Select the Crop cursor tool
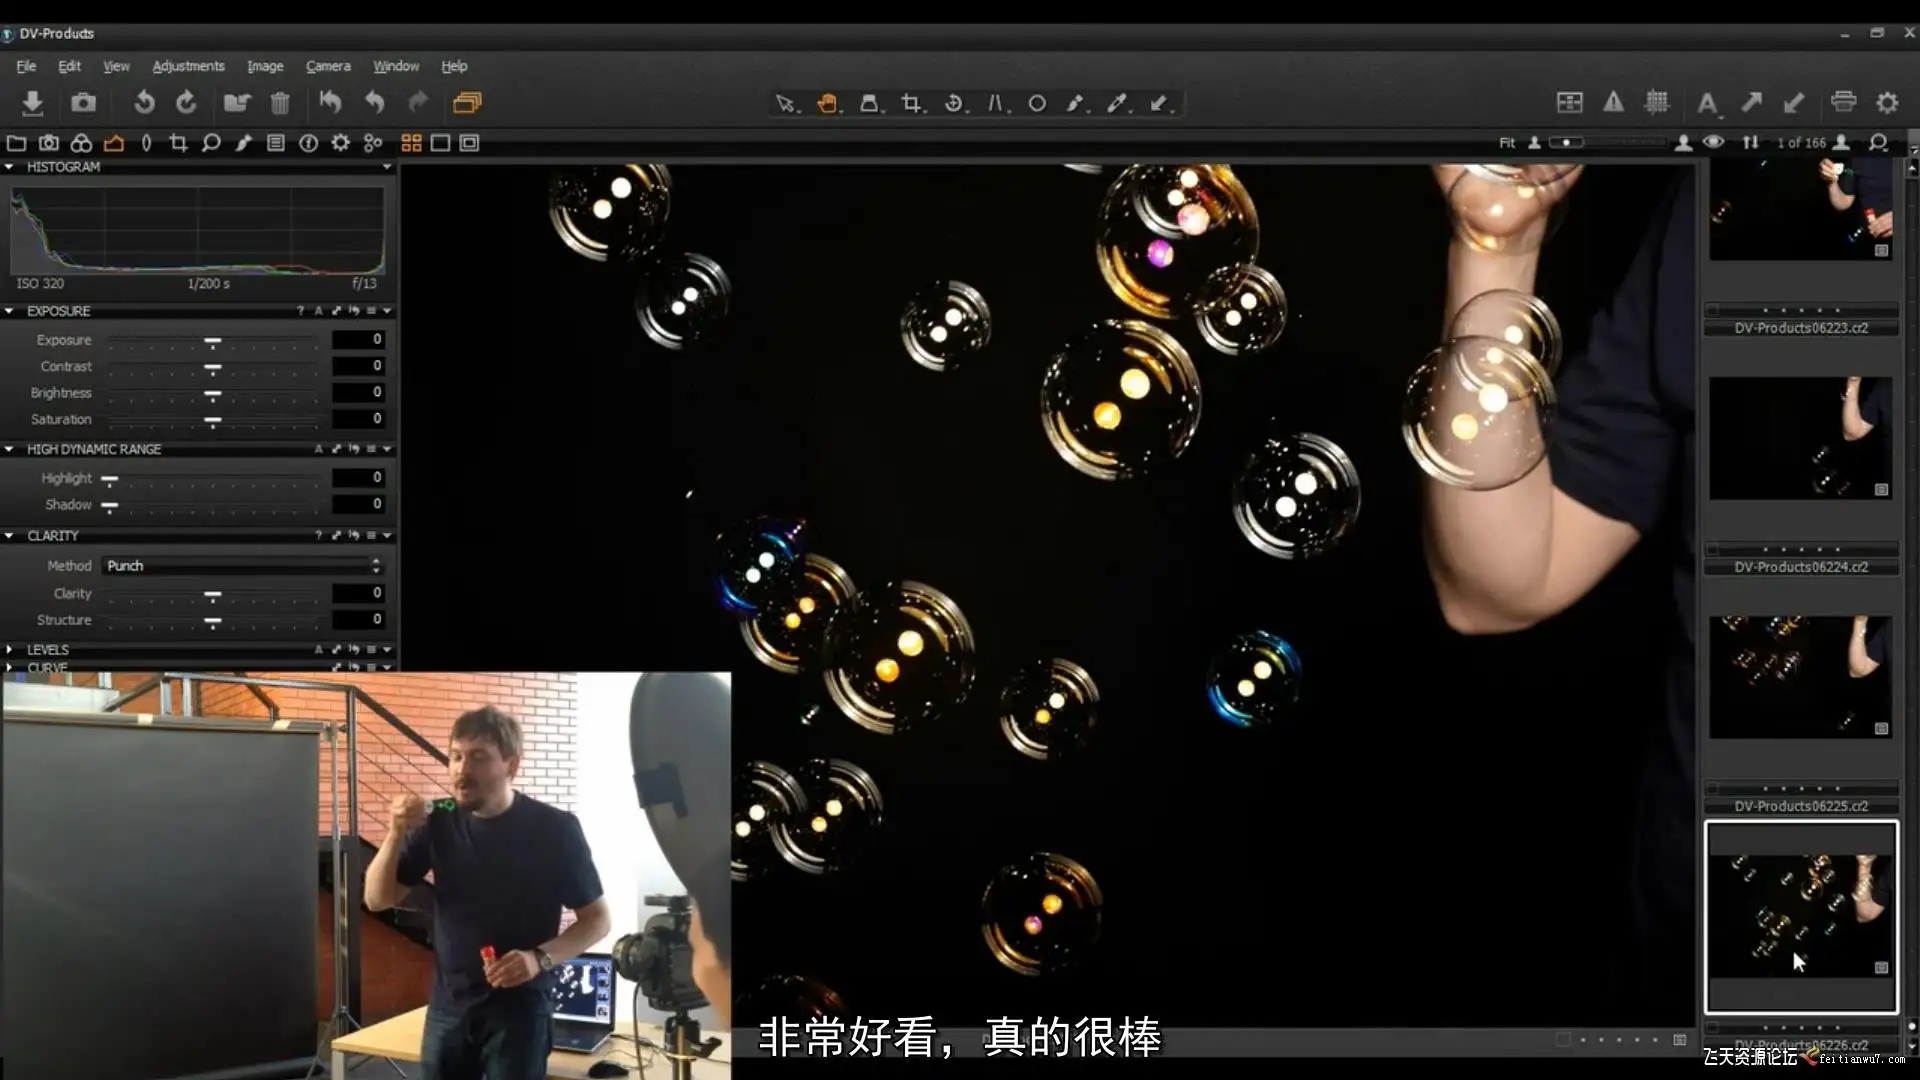The height and width of the screenshot is (1080, 1920). [911, 103]
